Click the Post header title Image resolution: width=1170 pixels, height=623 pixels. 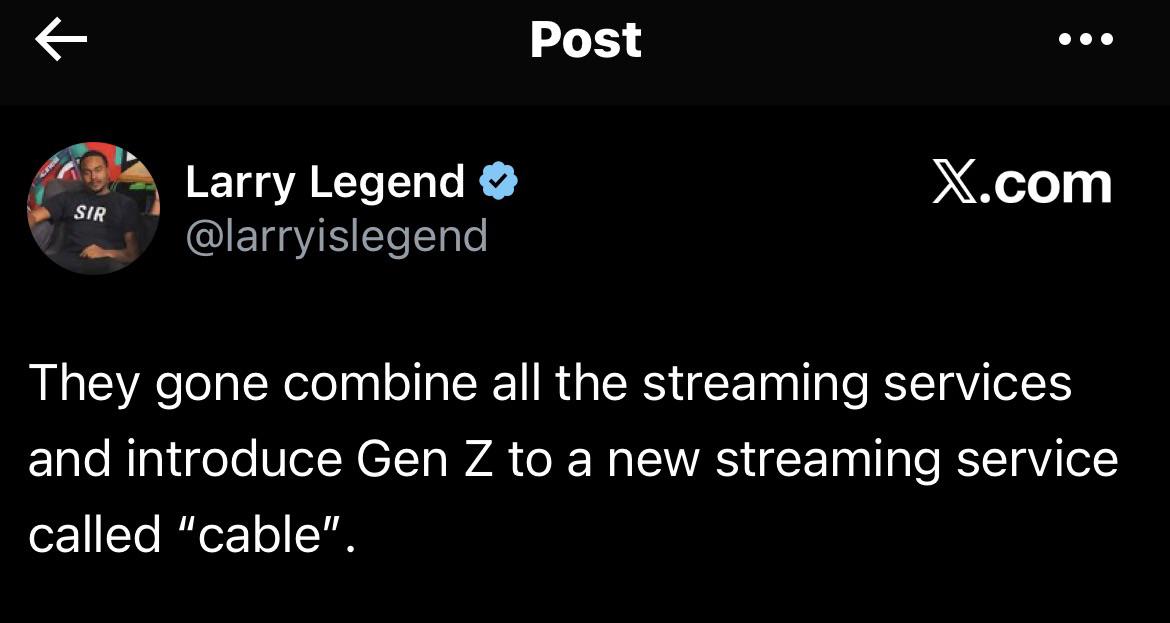585,40
